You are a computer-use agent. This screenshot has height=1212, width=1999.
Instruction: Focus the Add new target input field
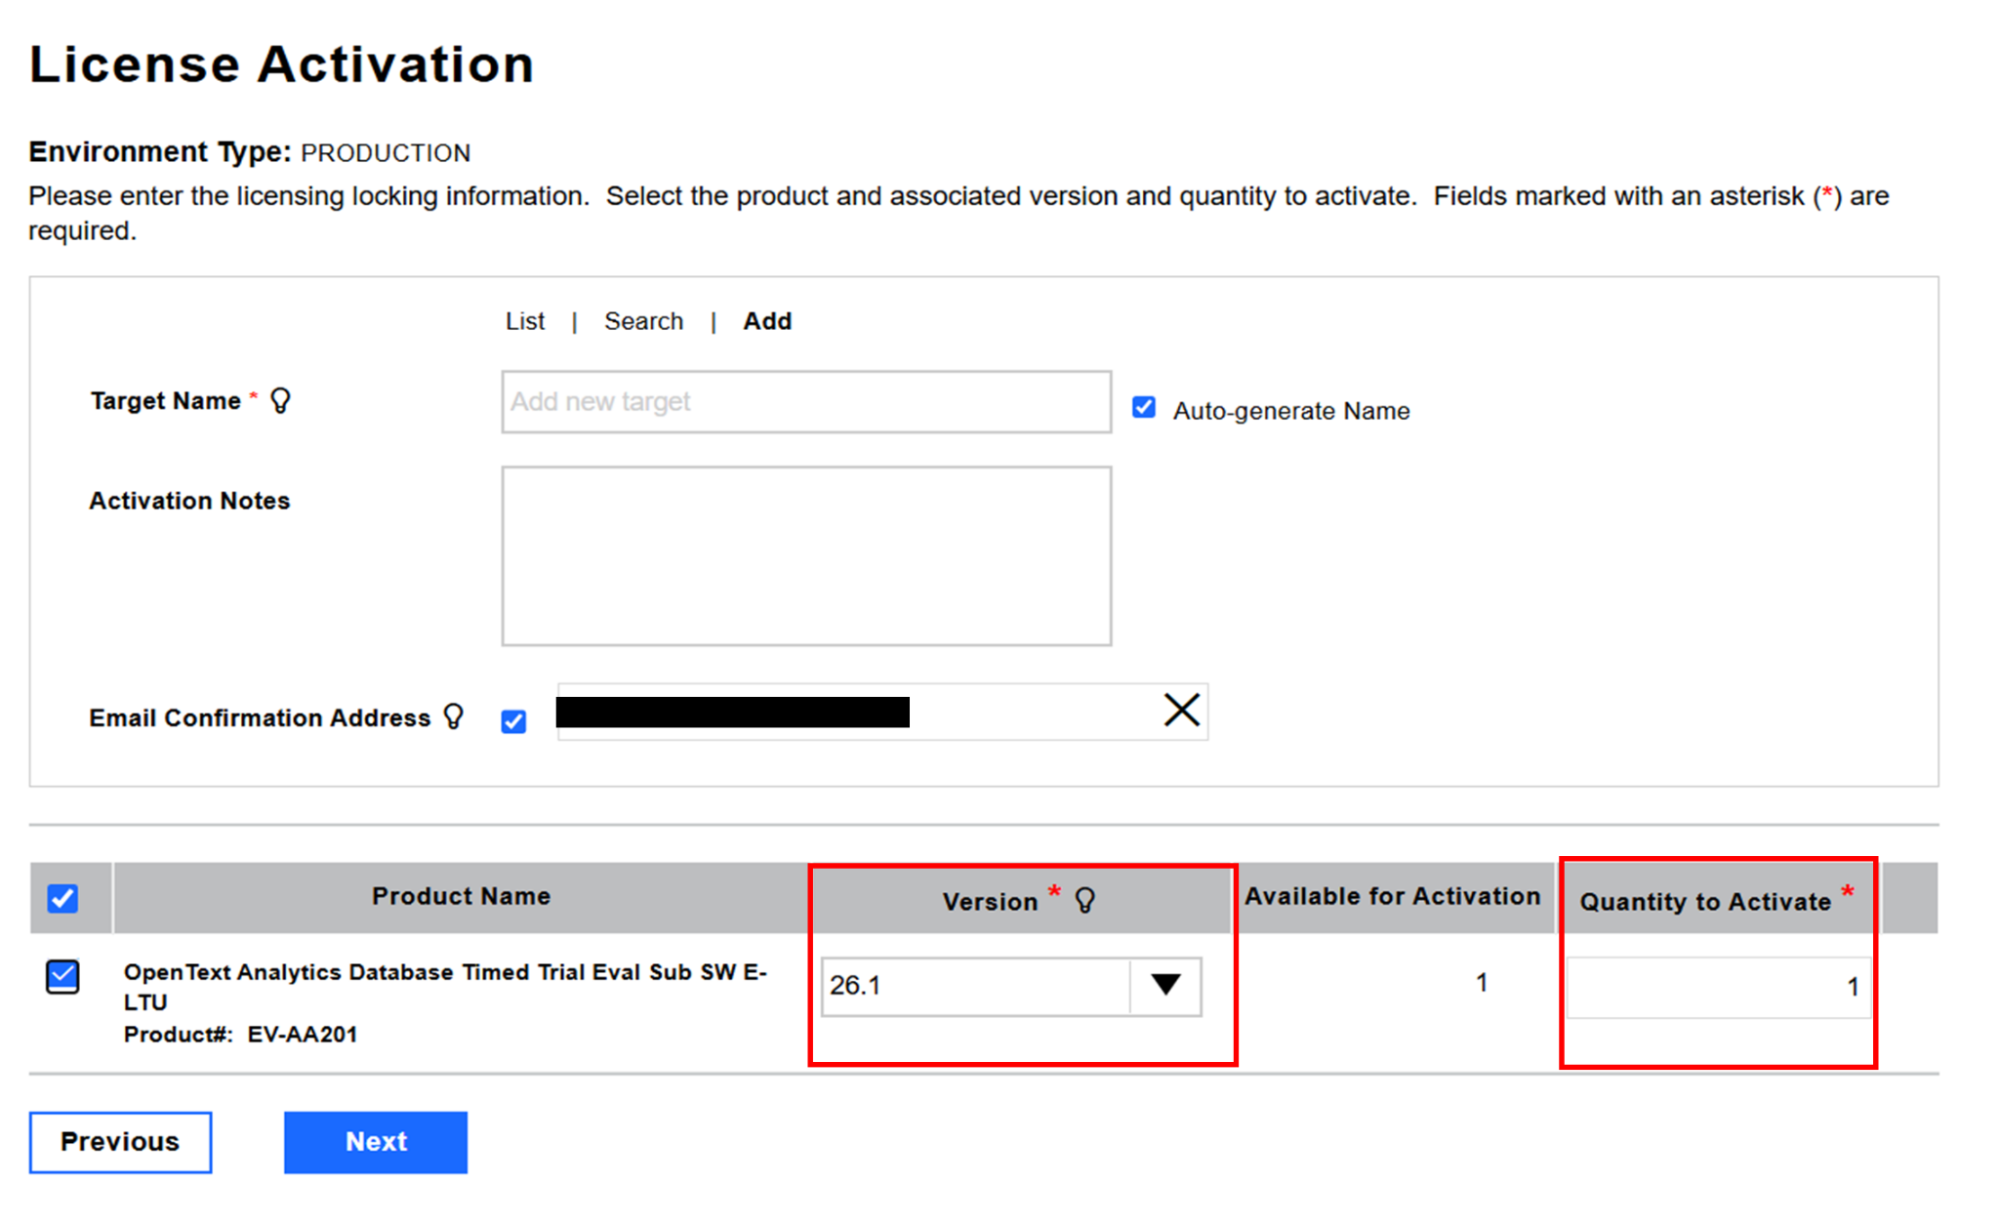[806, 402]
